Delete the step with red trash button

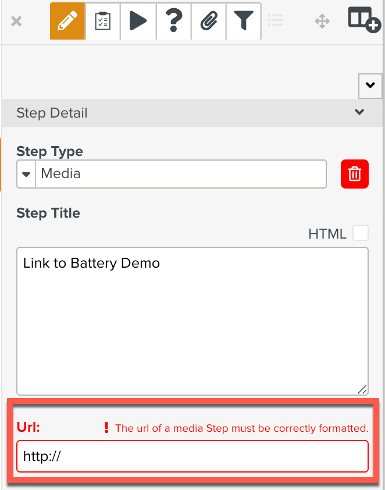point(355,174)
